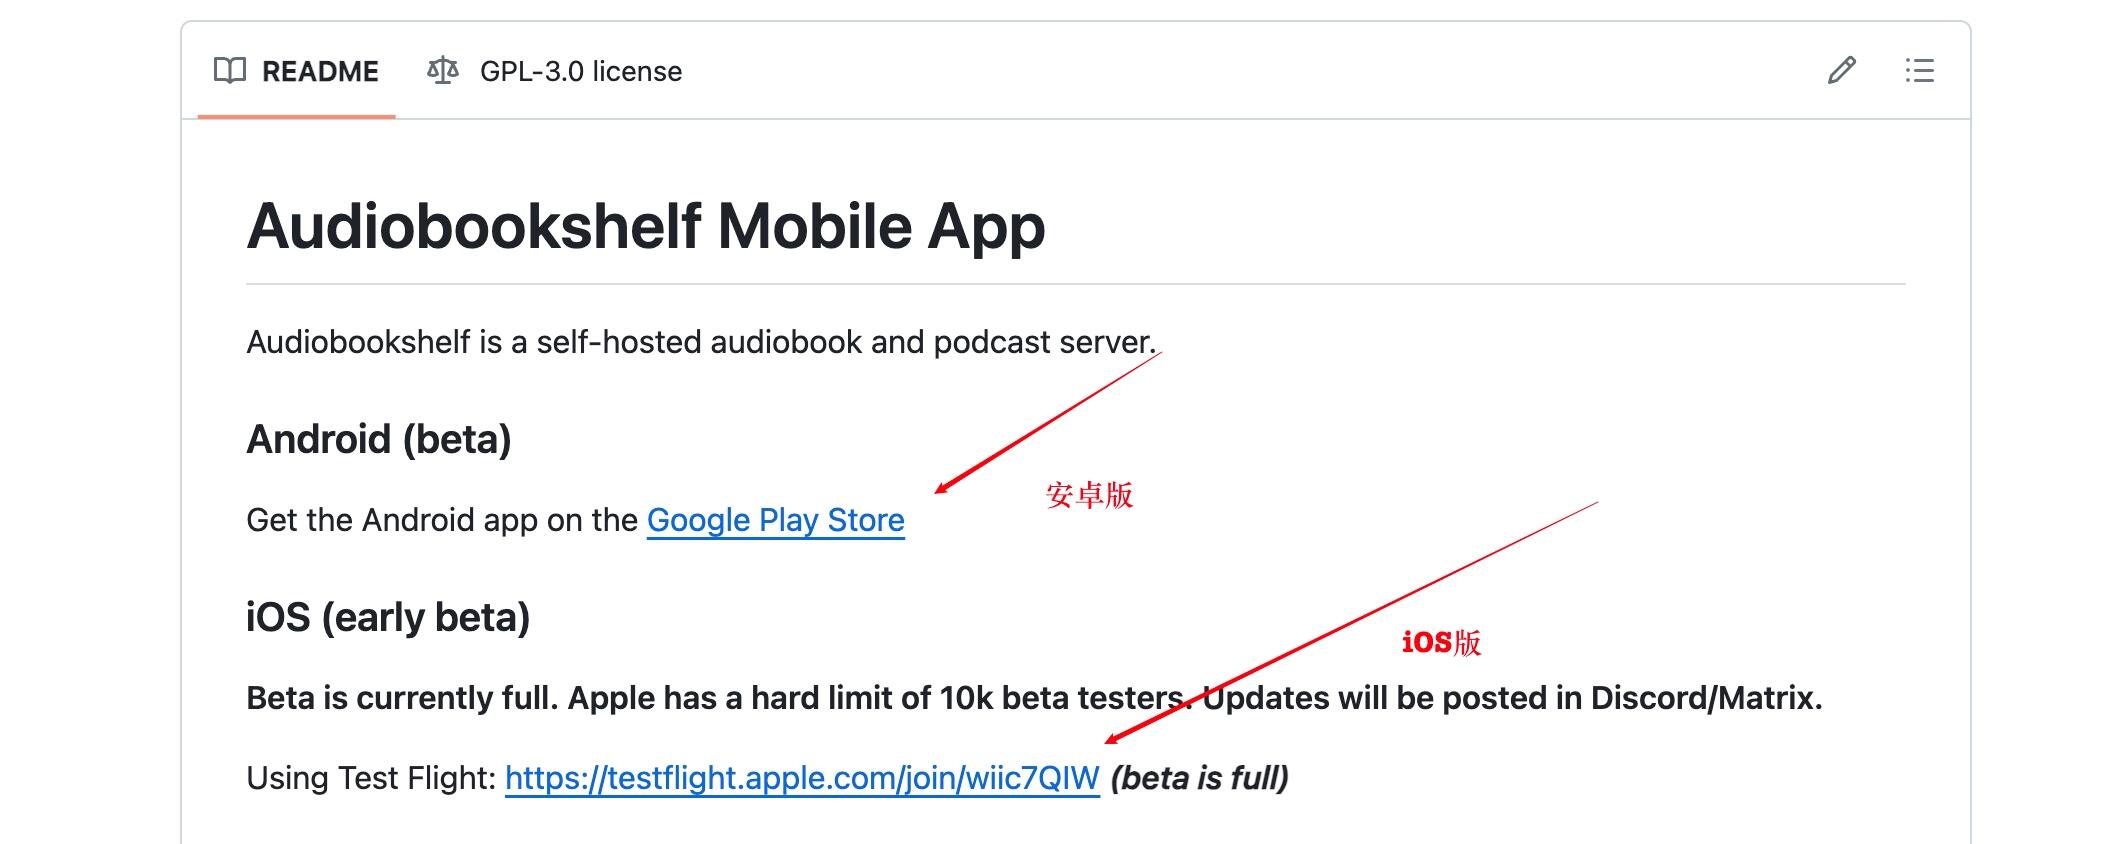Click the italic "(beta is full)" text
2106x844 pixels.
pyautogui.click(x=1199, y=778)
